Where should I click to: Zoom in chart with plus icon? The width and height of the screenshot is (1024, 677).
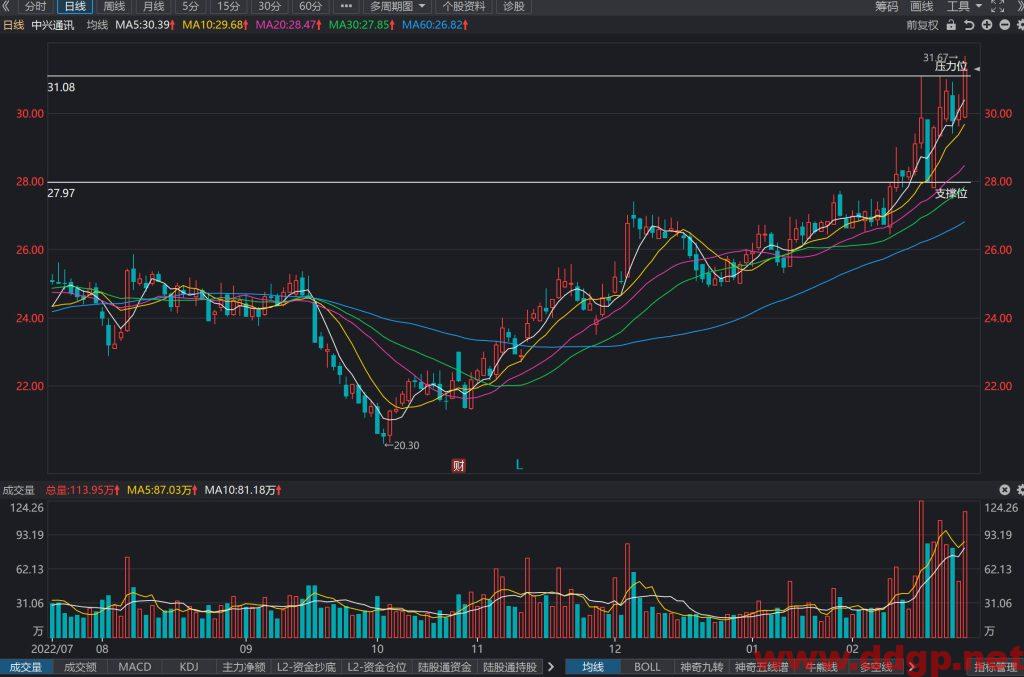(x=987, y=25)
